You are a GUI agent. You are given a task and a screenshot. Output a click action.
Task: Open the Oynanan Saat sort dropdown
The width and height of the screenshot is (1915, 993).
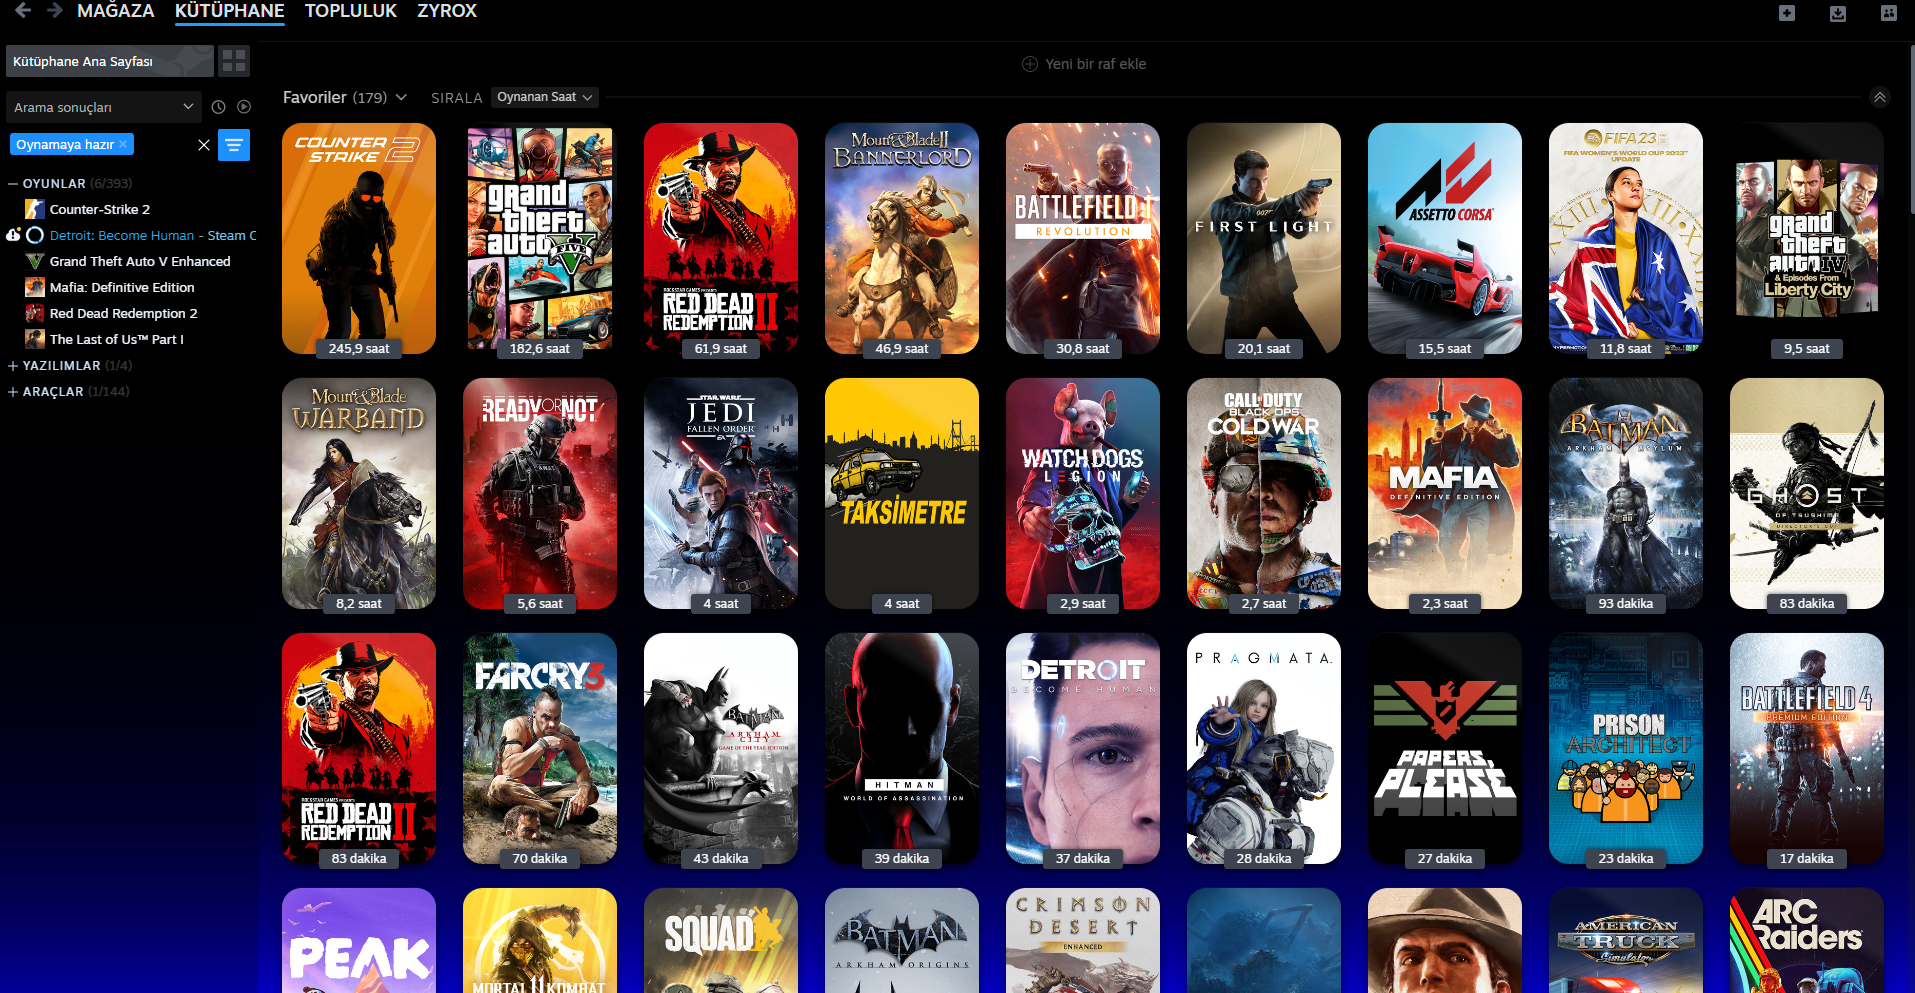point(545,97)
